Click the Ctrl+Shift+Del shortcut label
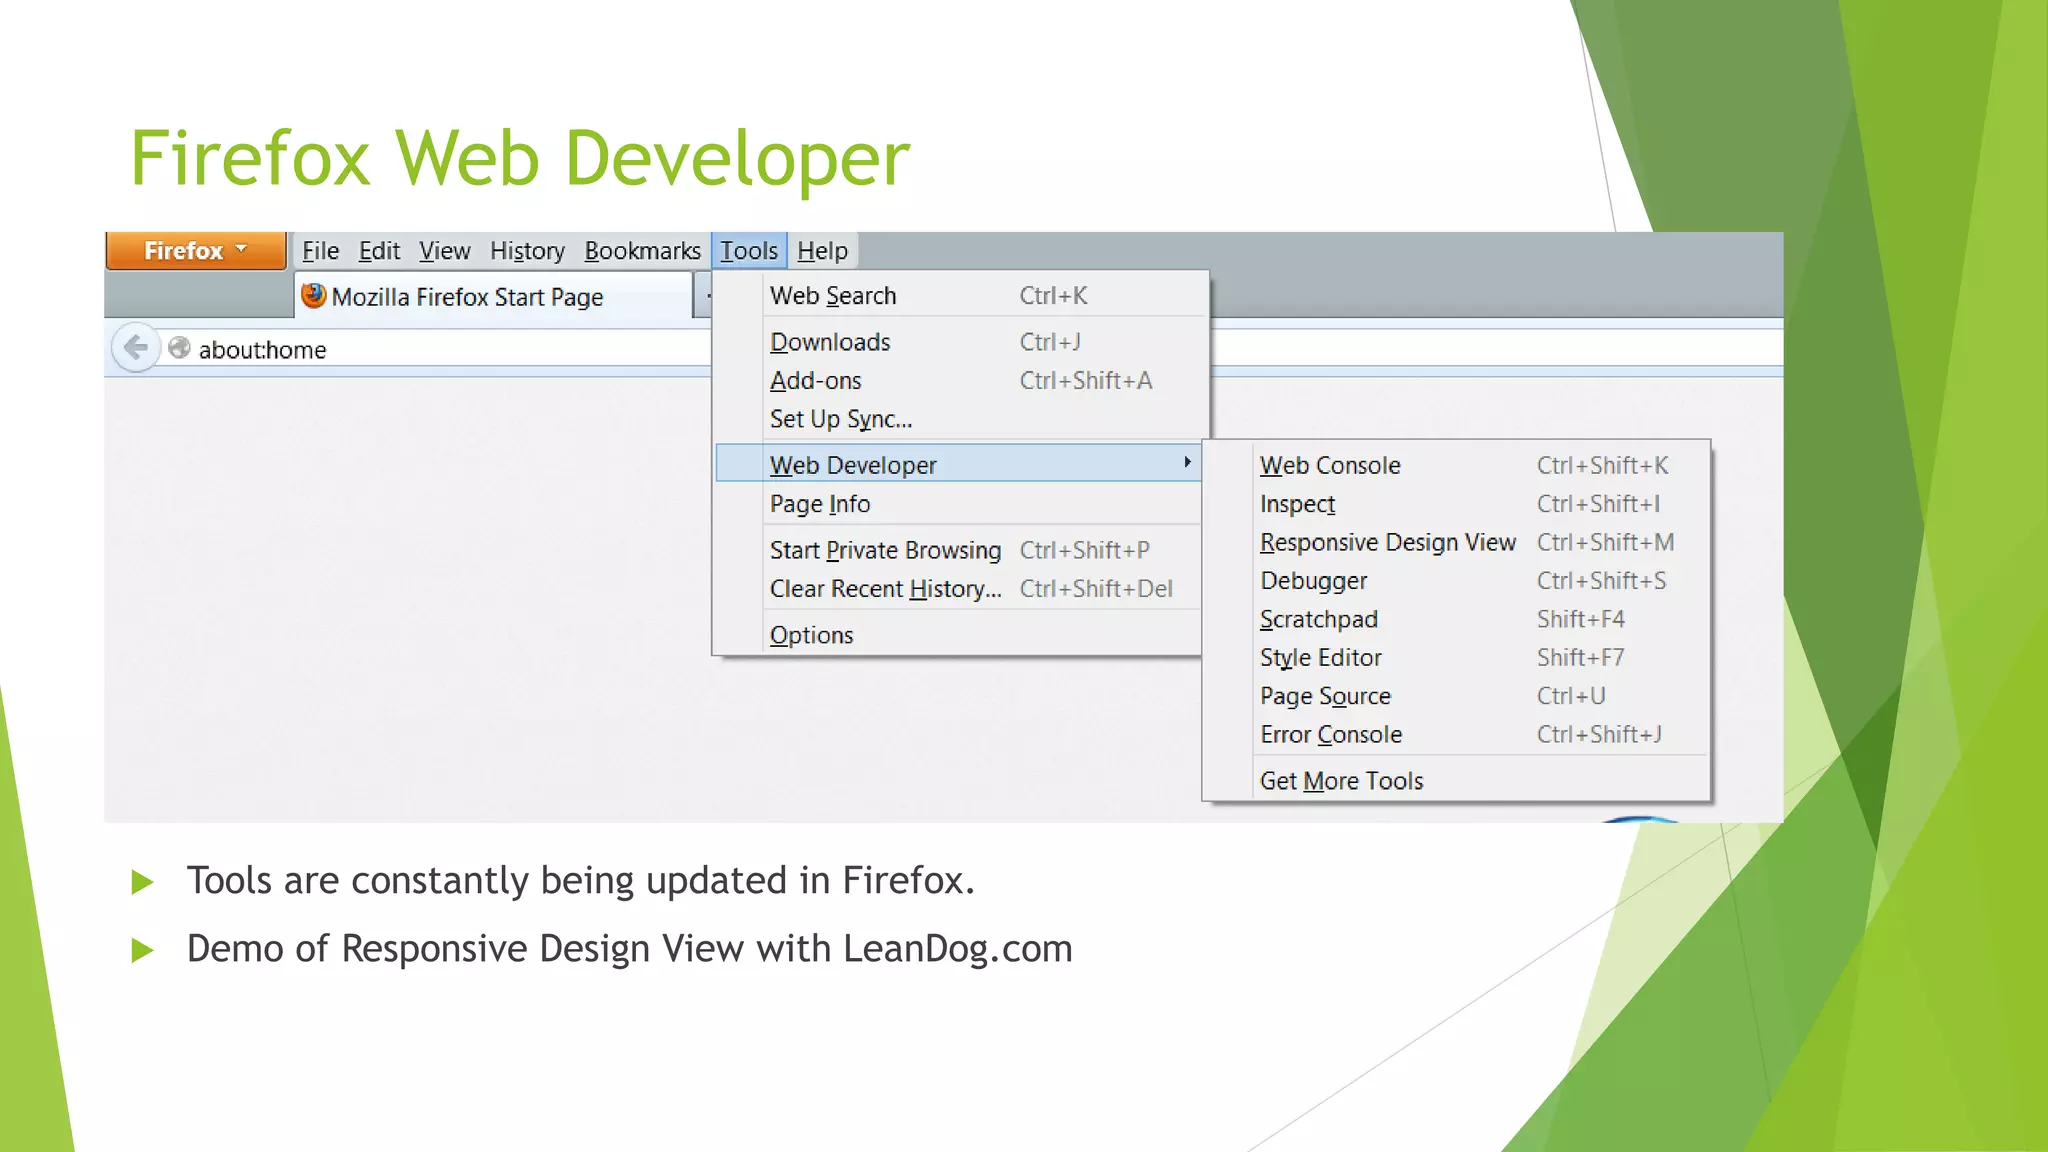2048x1152 pixels. [1096, 589]
